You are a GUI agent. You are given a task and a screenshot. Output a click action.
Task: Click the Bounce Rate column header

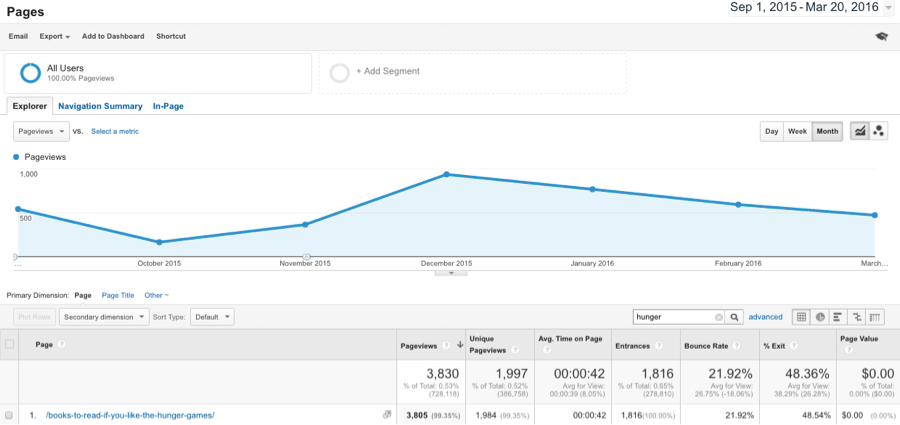point(720,346)
